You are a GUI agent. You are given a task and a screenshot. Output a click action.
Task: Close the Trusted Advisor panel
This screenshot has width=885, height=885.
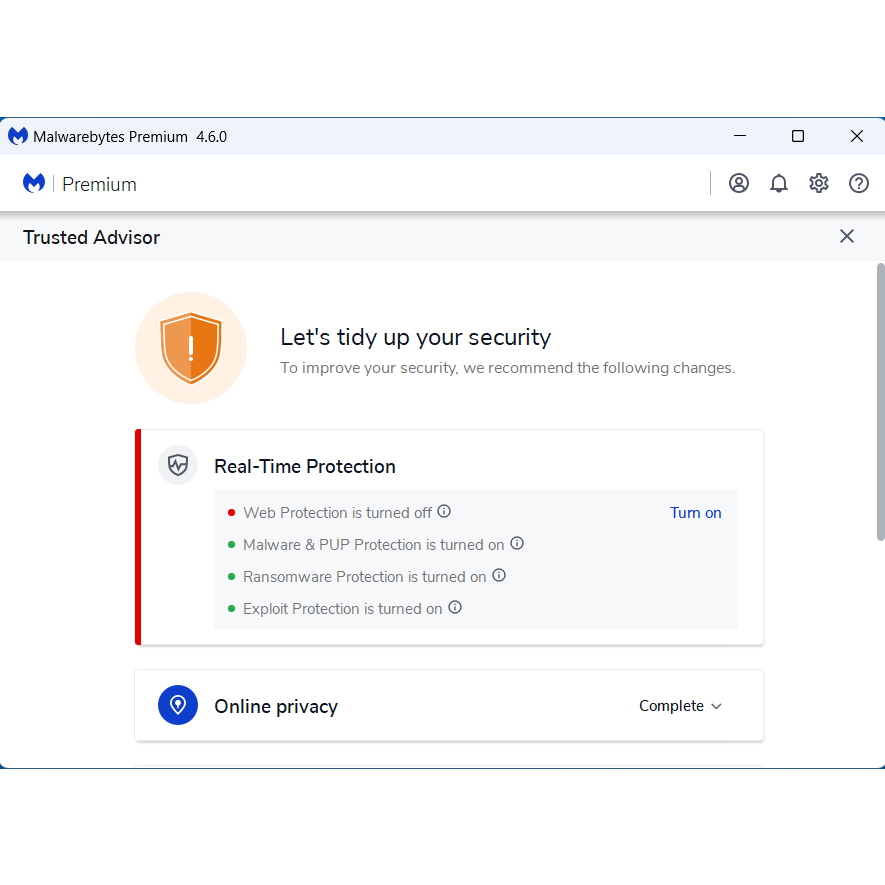pyautogui.click(x=847, y=236)
